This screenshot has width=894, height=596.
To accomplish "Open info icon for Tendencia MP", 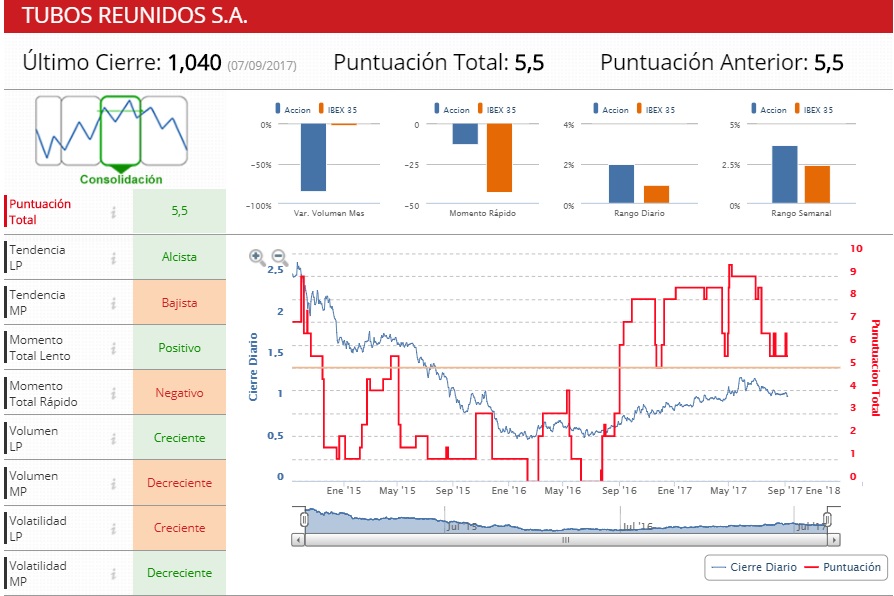I will pos(113,303).
